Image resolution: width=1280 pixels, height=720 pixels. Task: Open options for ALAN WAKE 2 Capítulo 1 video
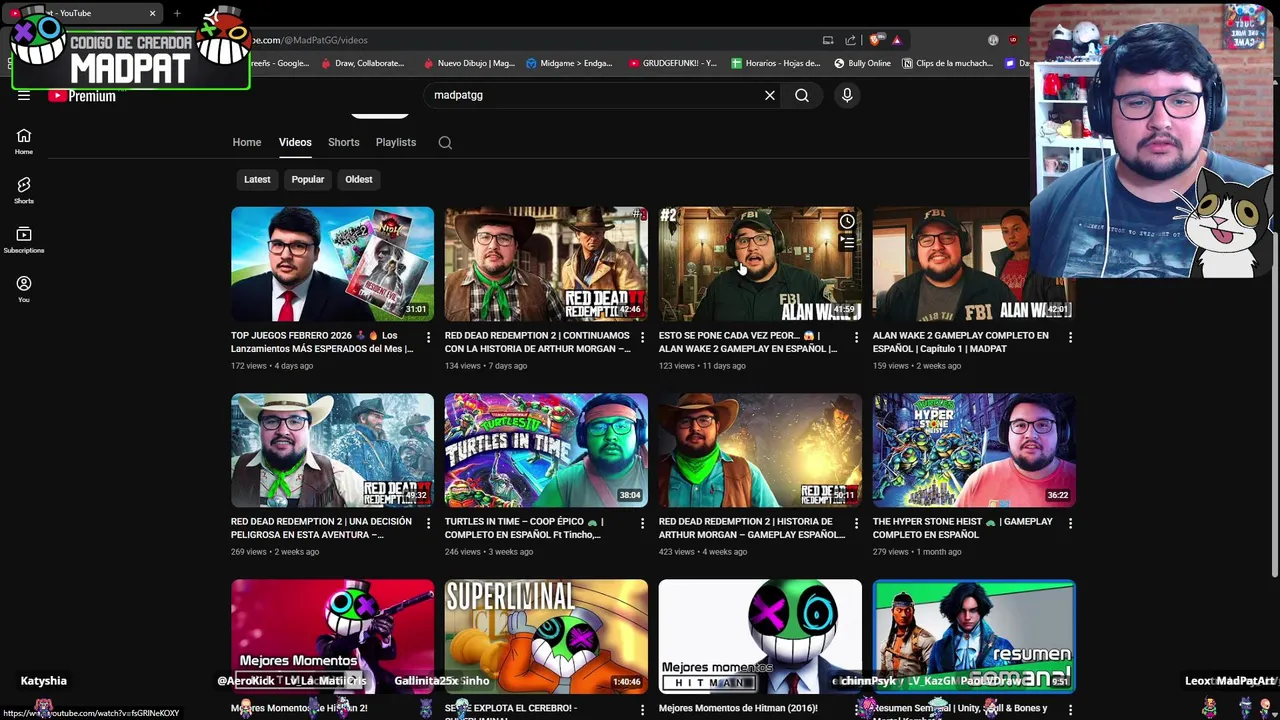1070,337
